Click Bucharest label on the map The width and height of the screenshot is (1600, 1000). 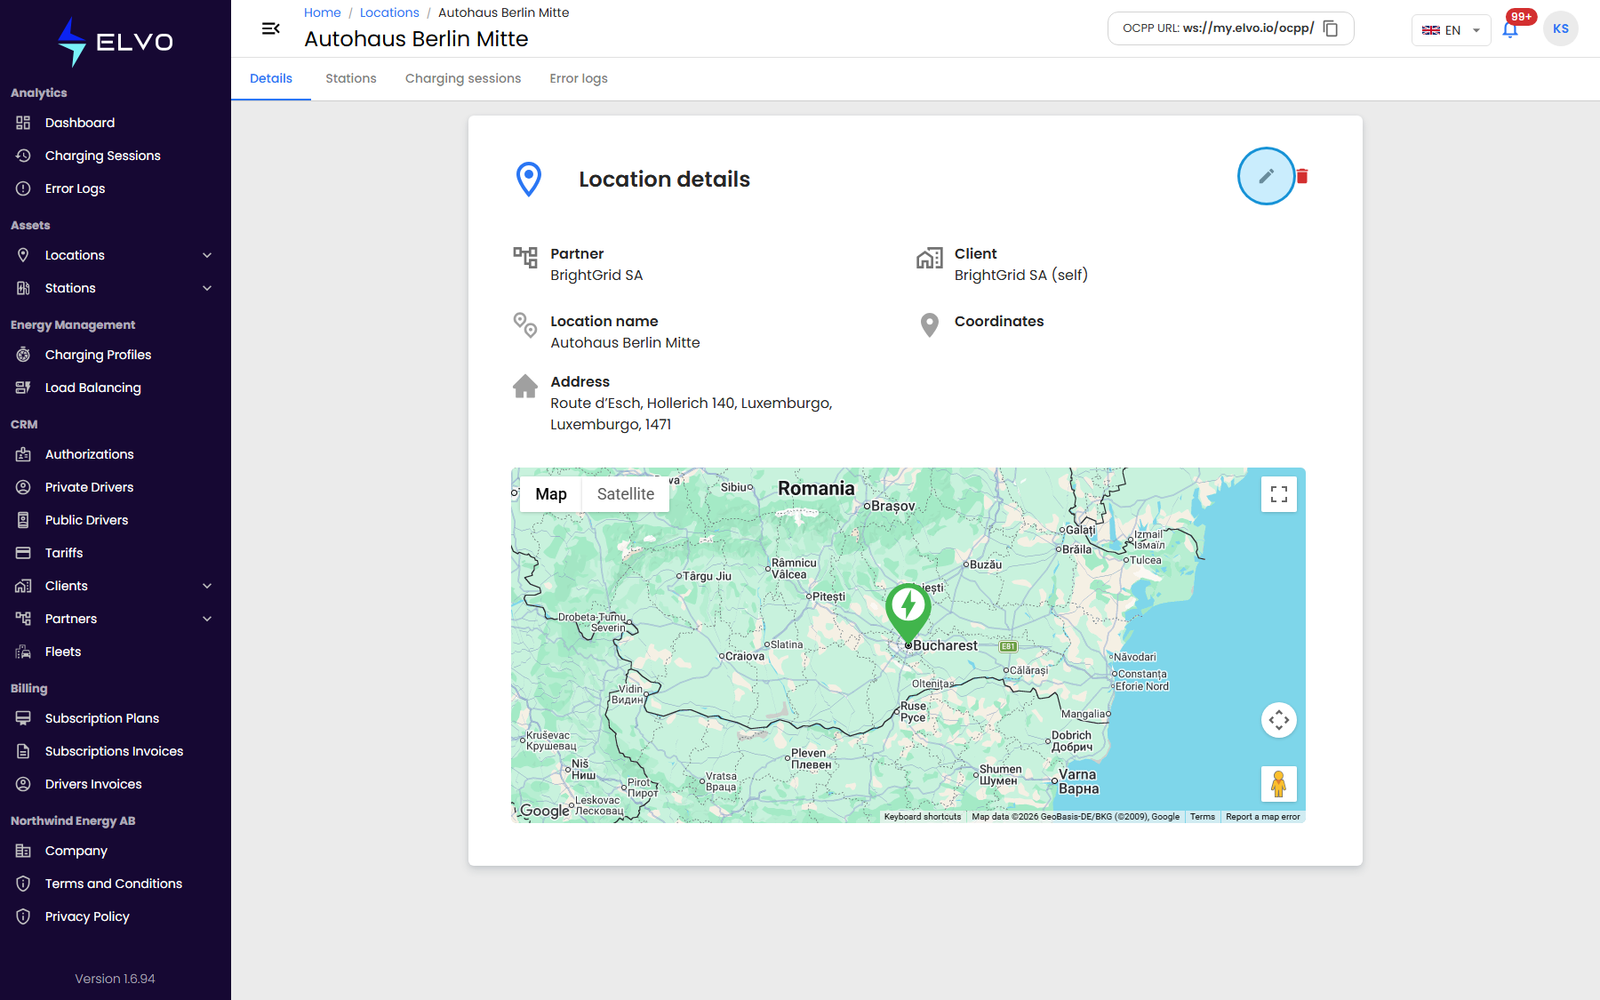pos(945,646)
